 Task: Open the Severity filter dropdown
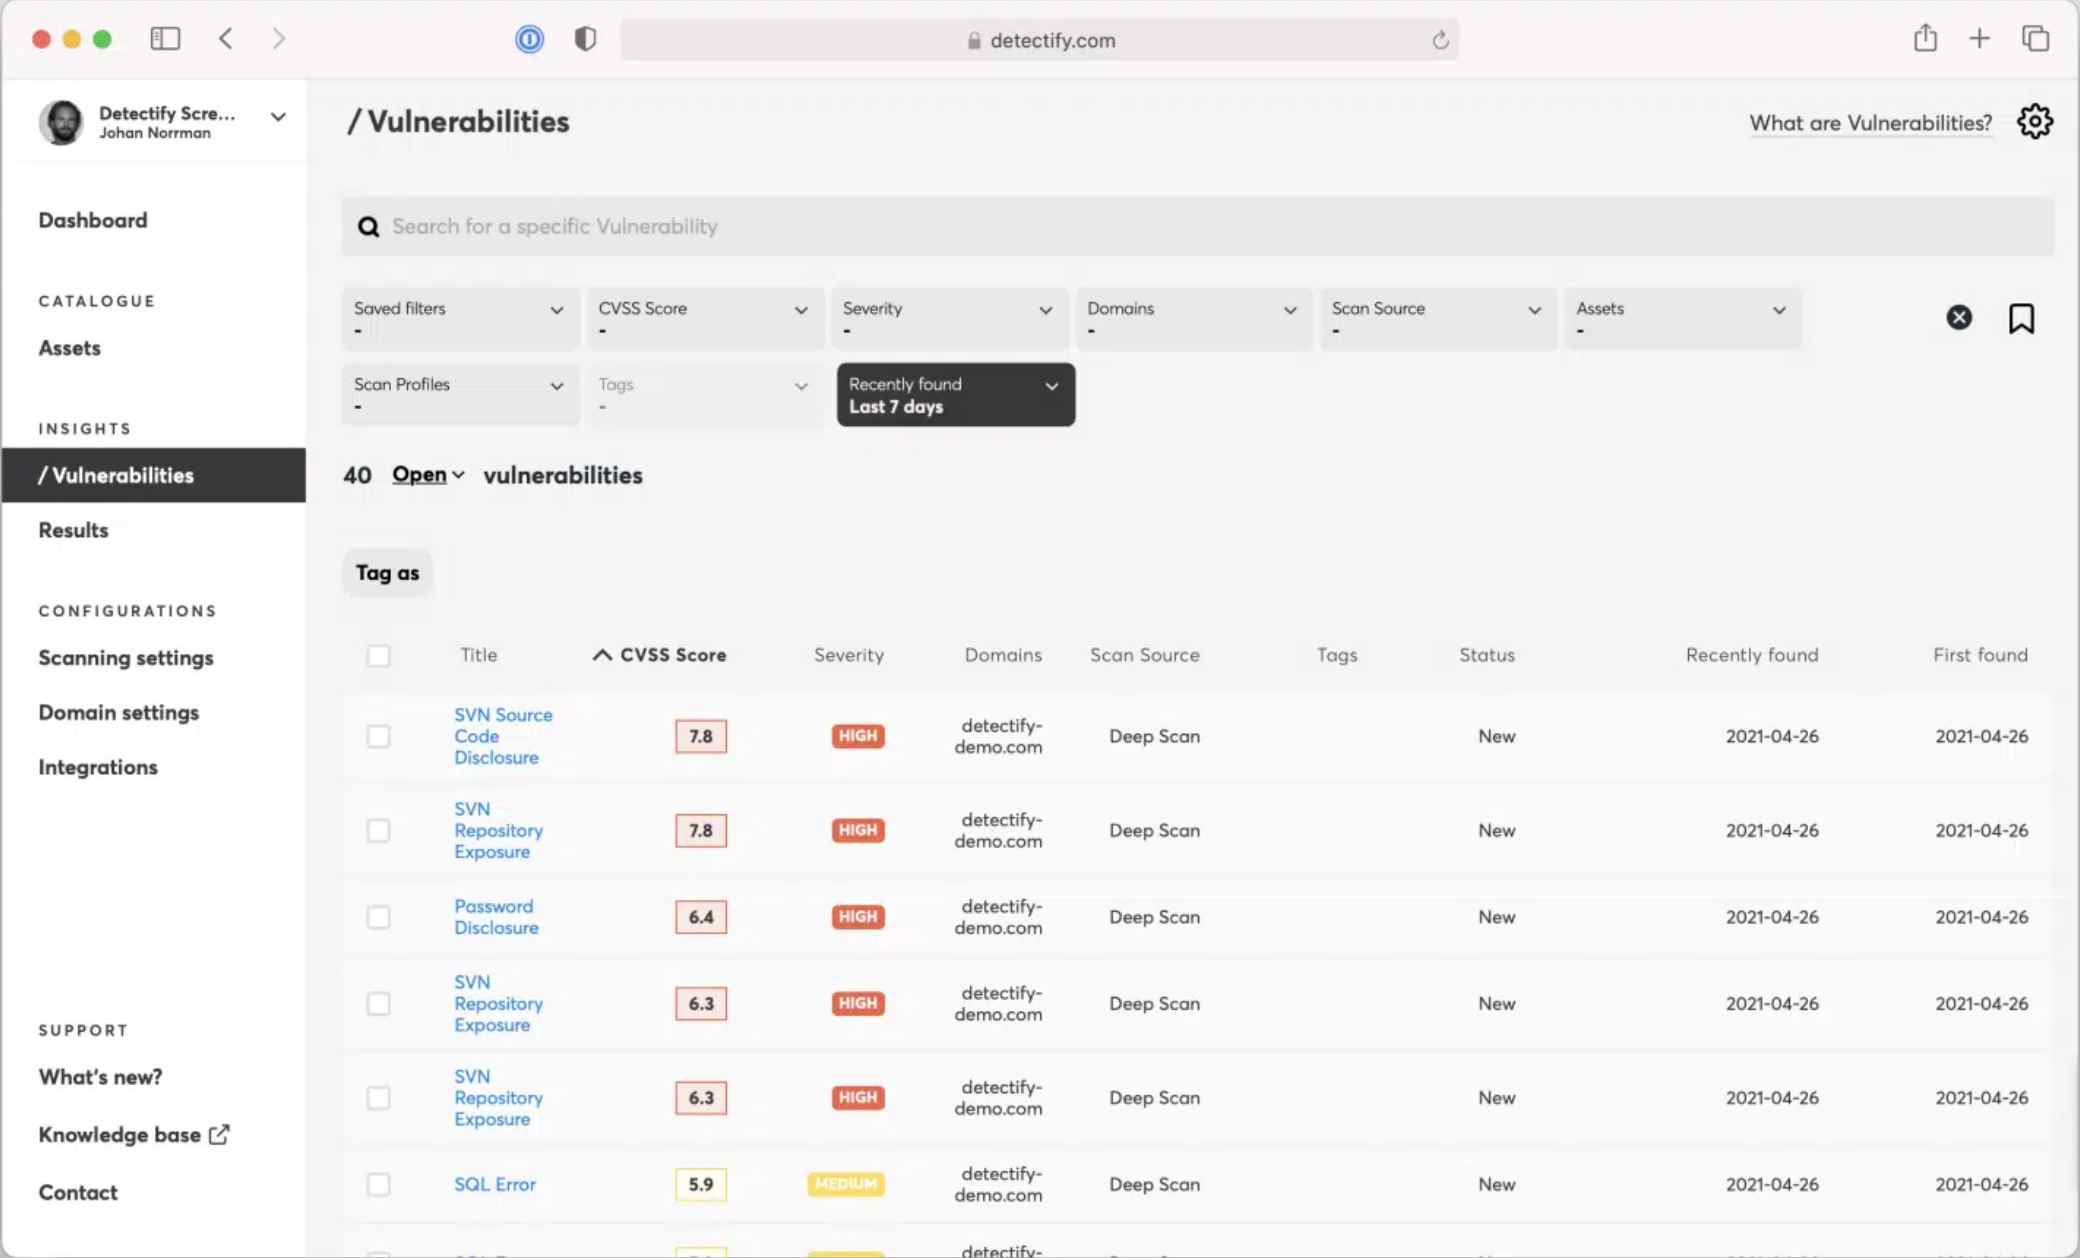[x=948, y=318]
